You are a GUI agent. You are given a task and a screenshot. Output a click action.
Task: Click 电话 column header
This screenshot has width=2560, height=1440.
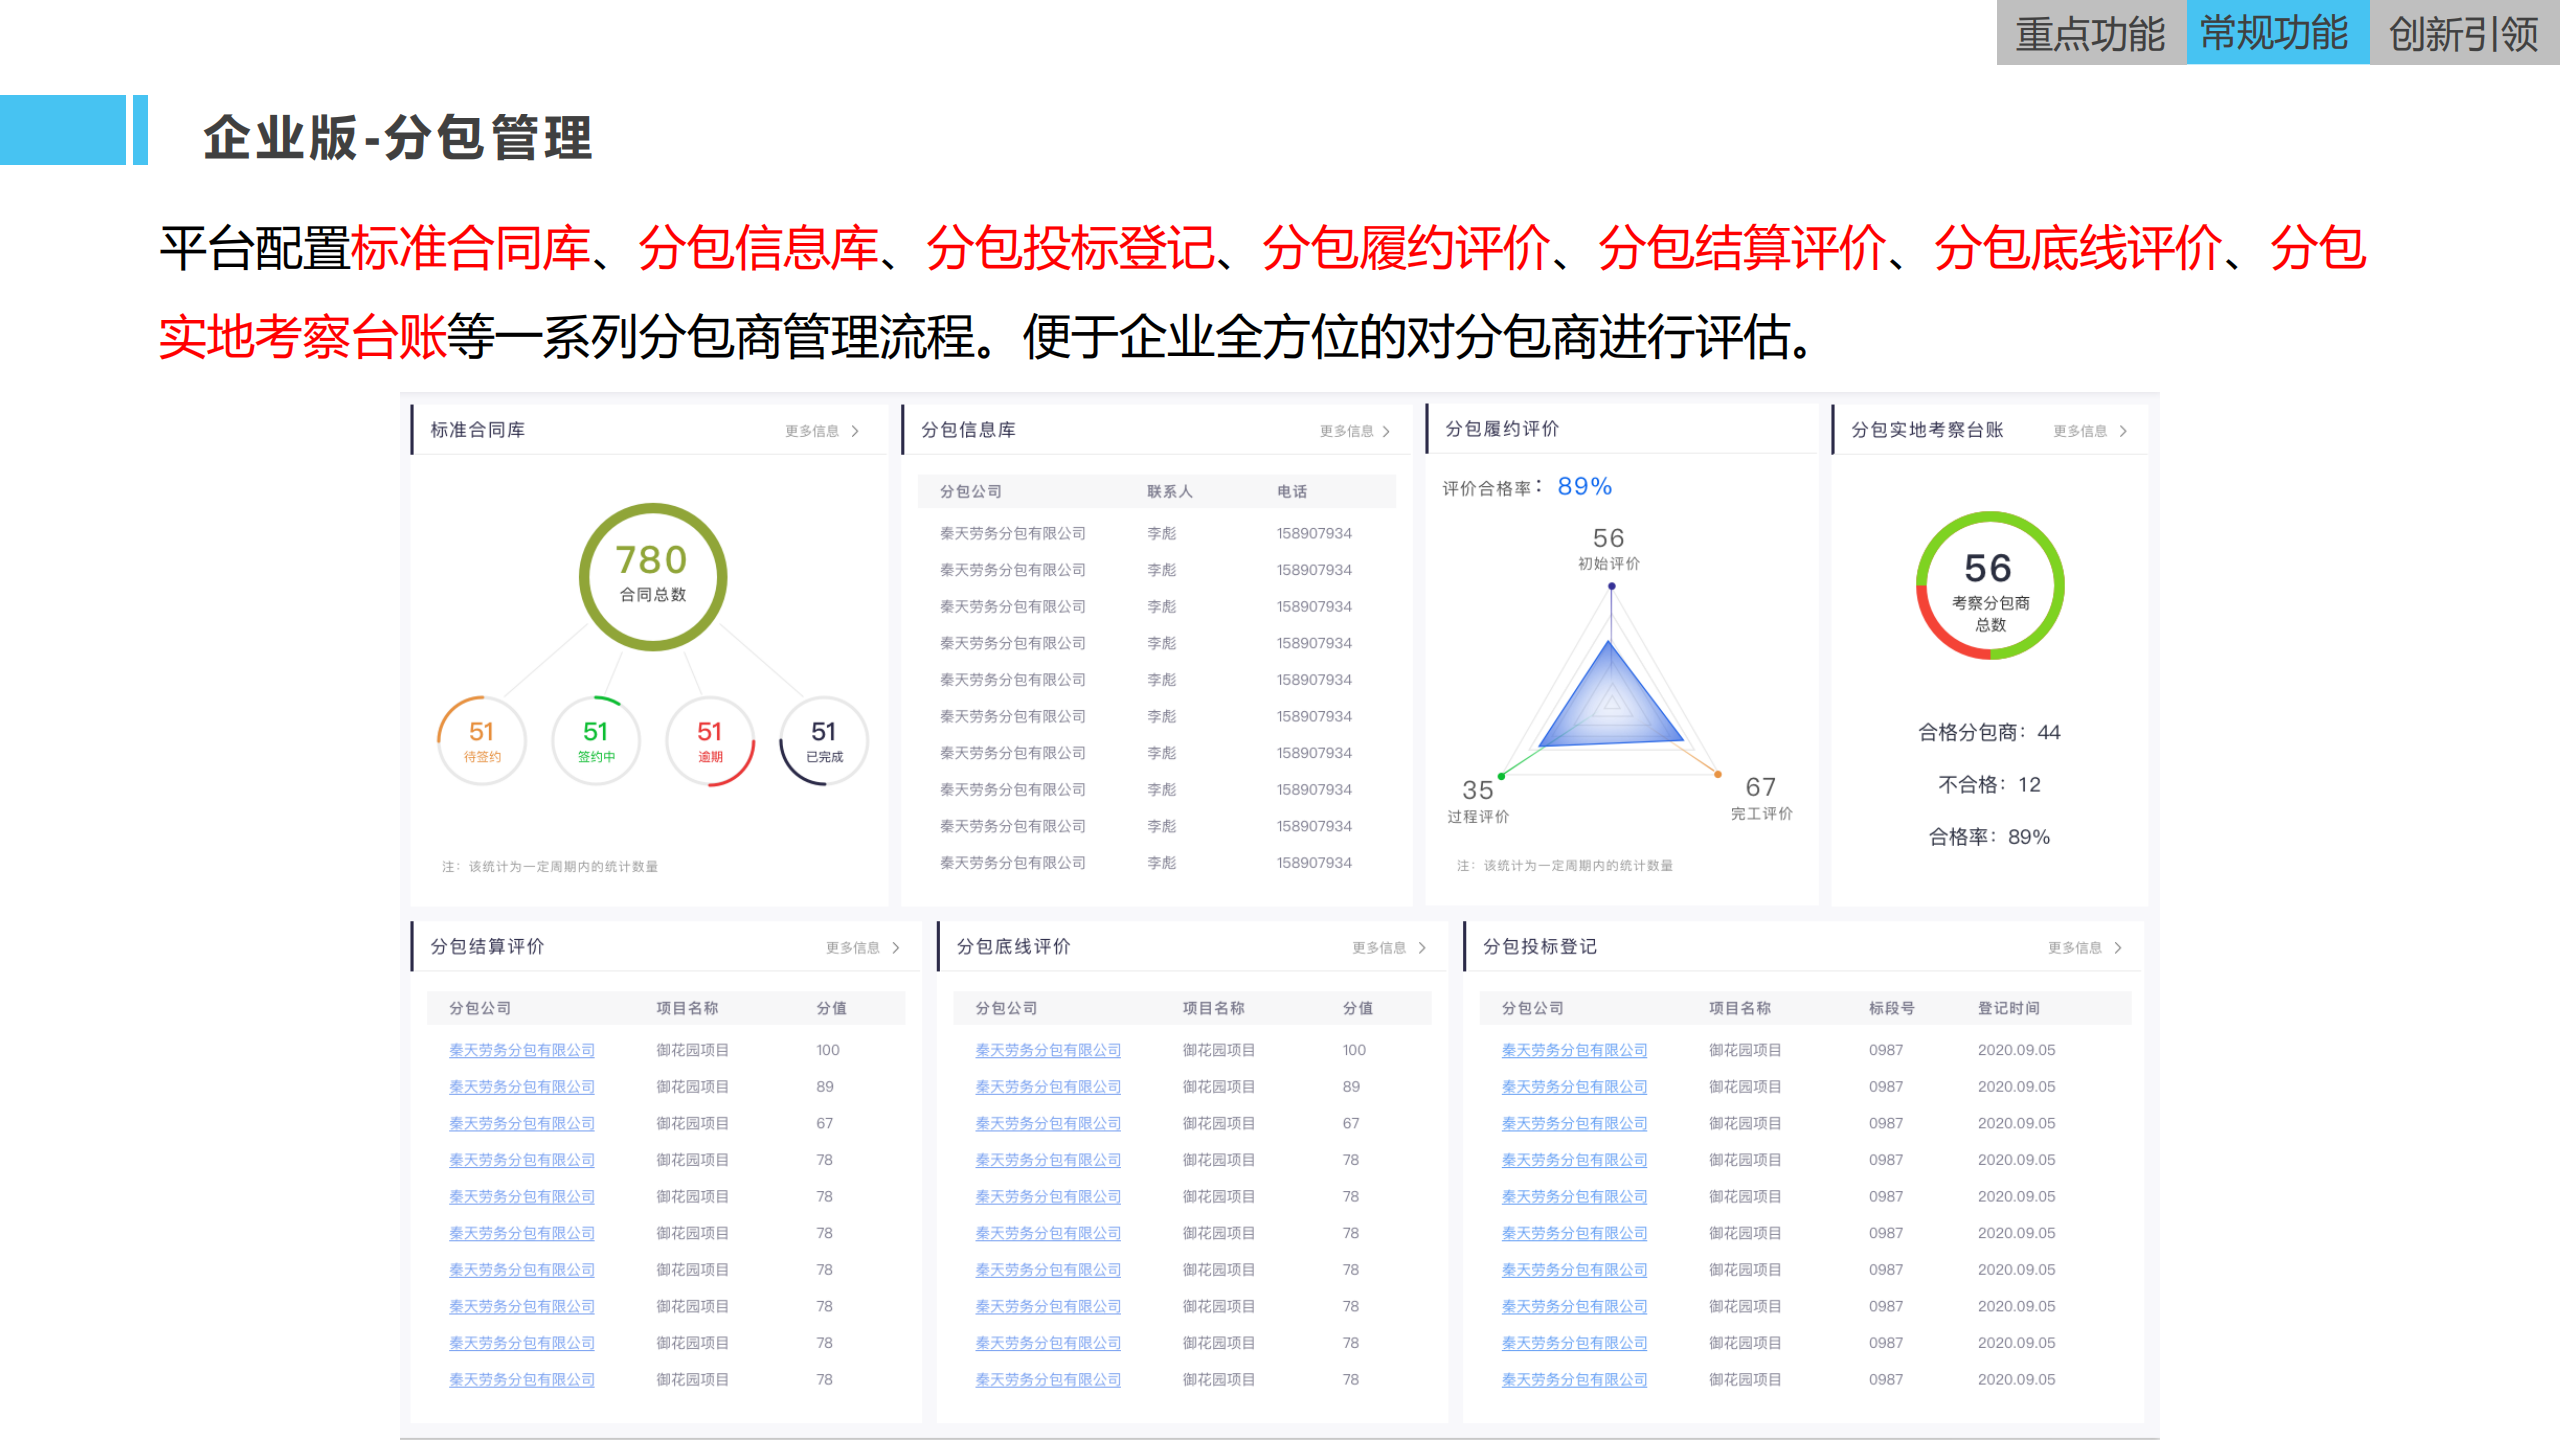(1292, 492)
